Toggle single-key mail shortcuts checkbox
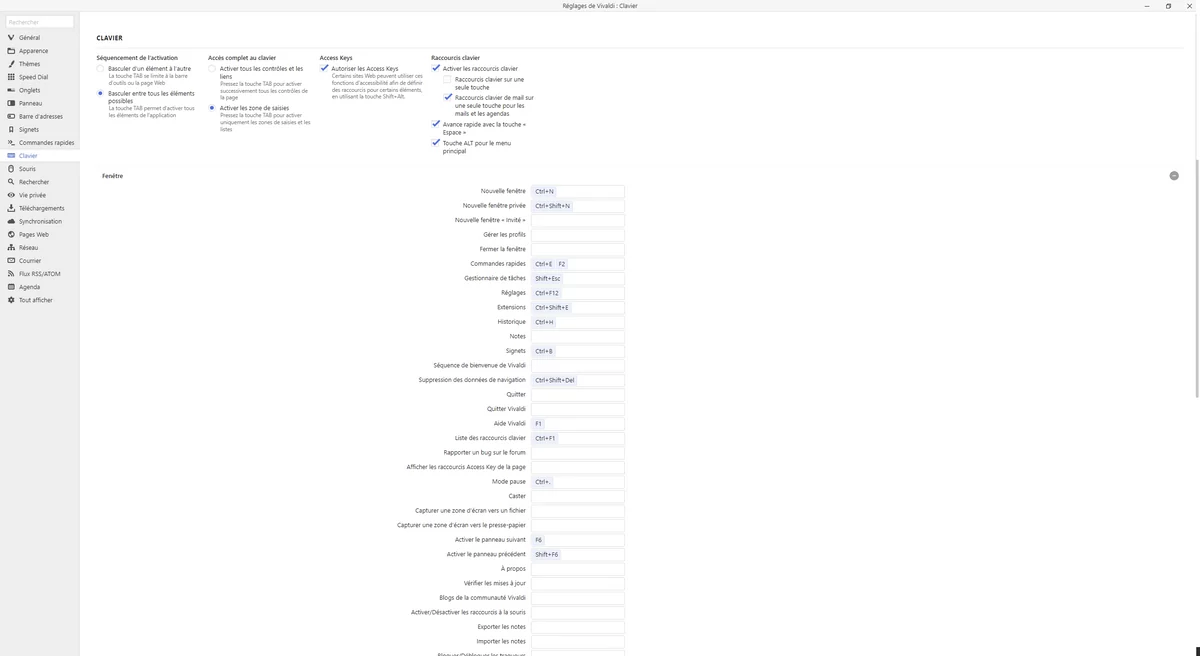This screenshot has height=656, width=1200. (x=448, y=98)
